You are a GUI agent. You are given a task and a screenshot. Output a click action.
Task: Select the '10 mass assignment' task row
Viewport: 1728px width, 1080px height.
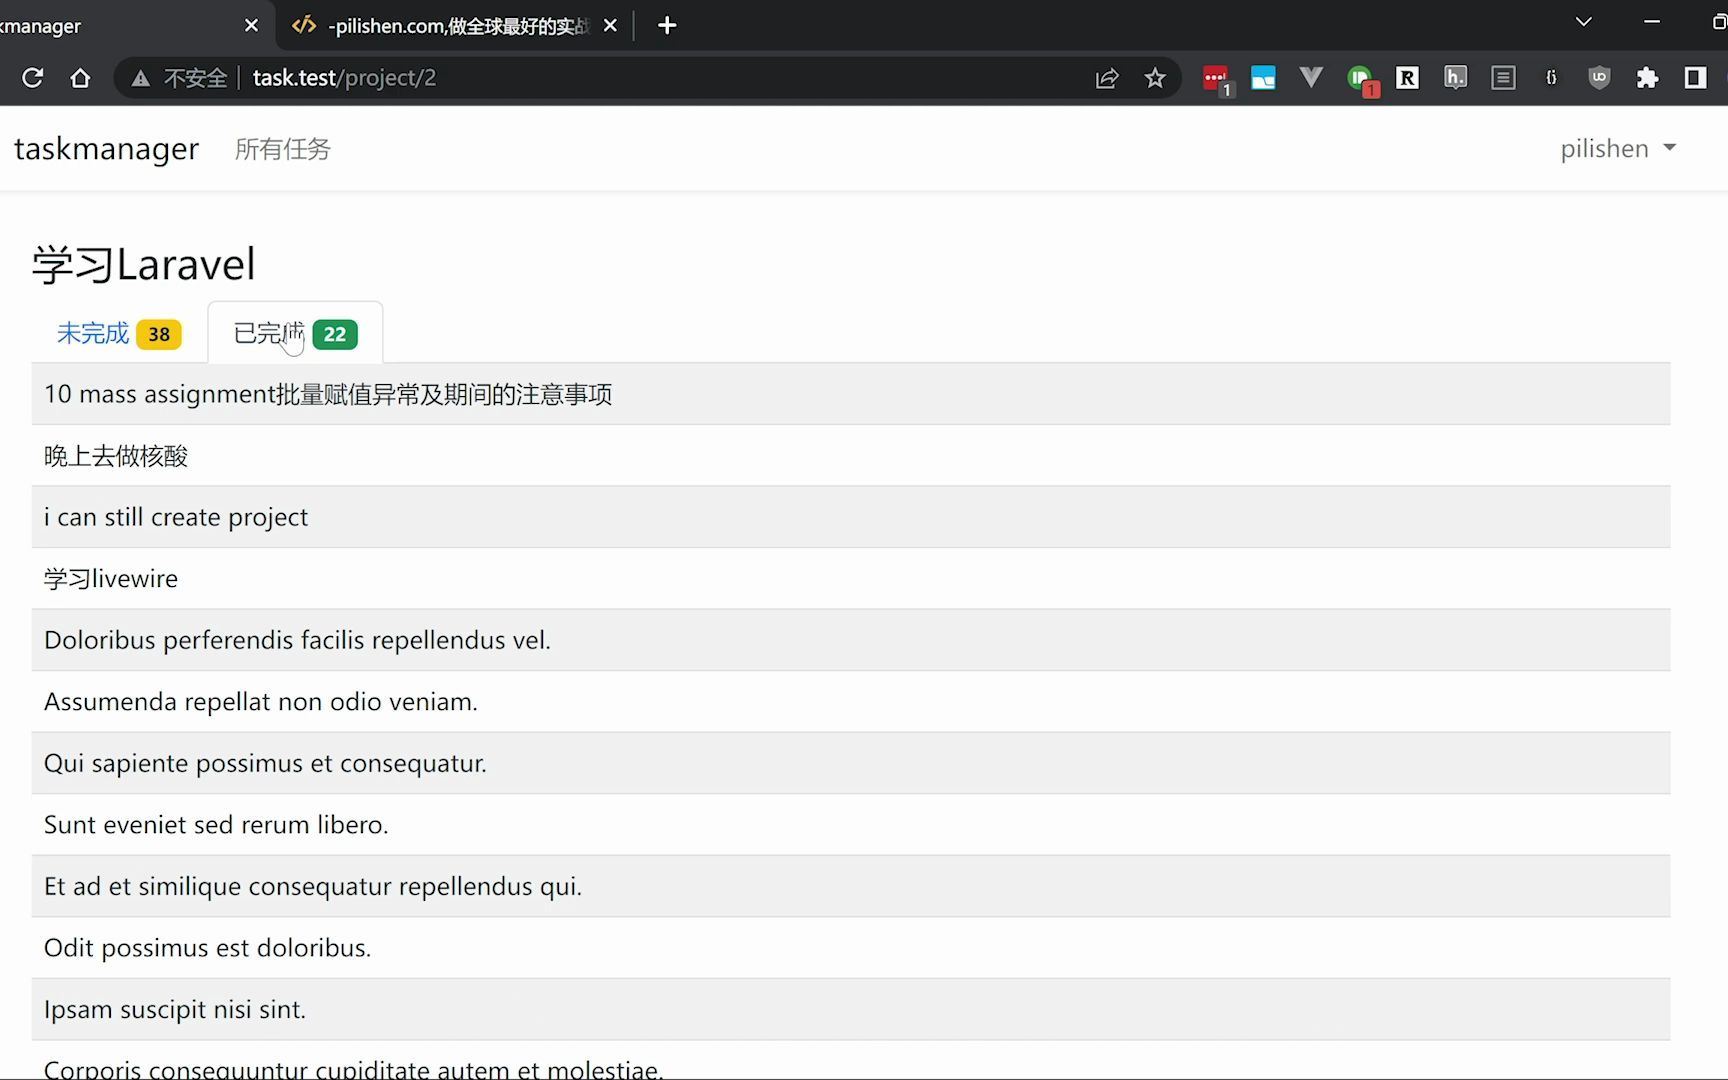point(851,394)
